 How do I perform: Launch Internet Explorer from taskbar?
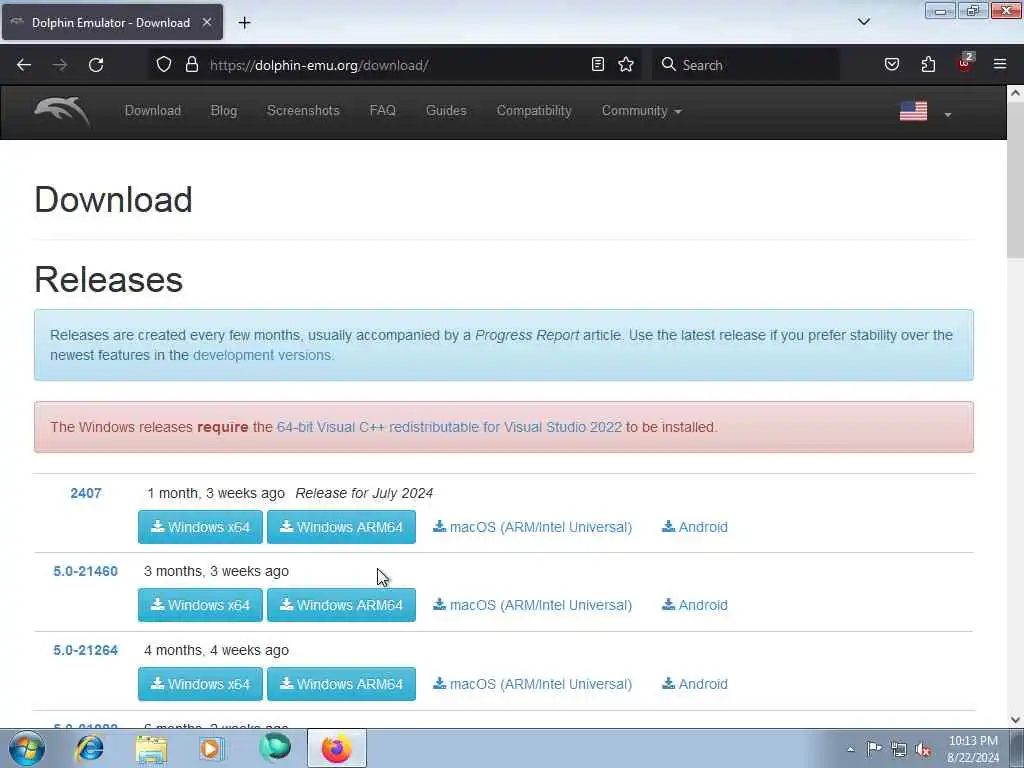point(90,748)
